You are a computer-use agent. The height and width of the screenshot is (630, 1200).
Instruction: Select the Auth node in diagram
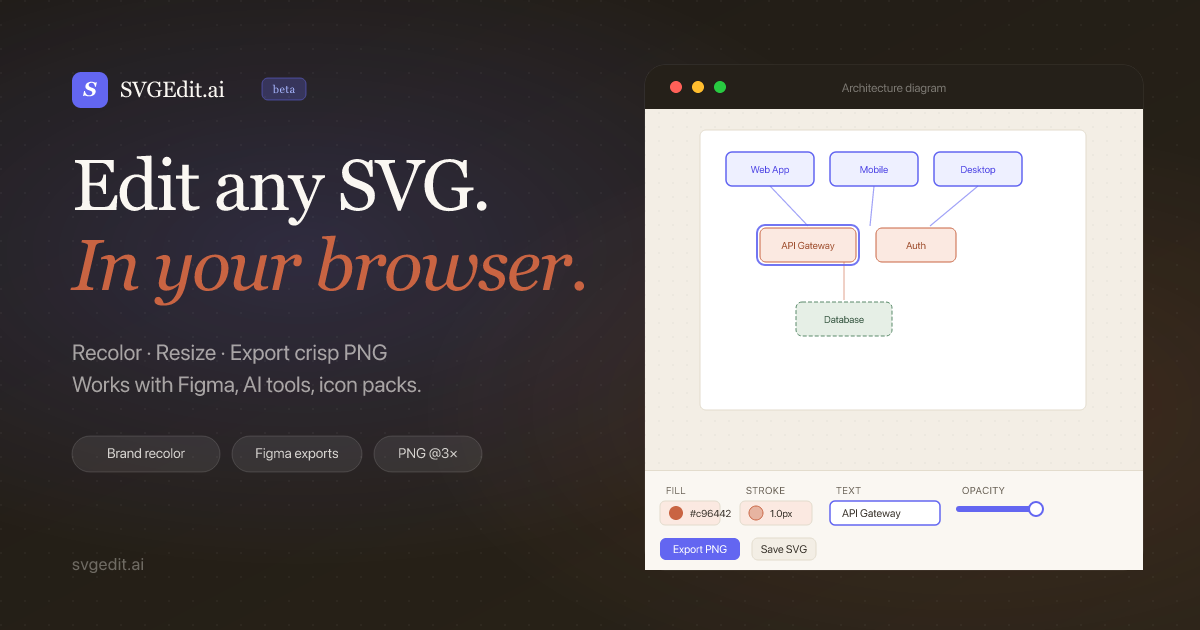(x=916, y=245)
